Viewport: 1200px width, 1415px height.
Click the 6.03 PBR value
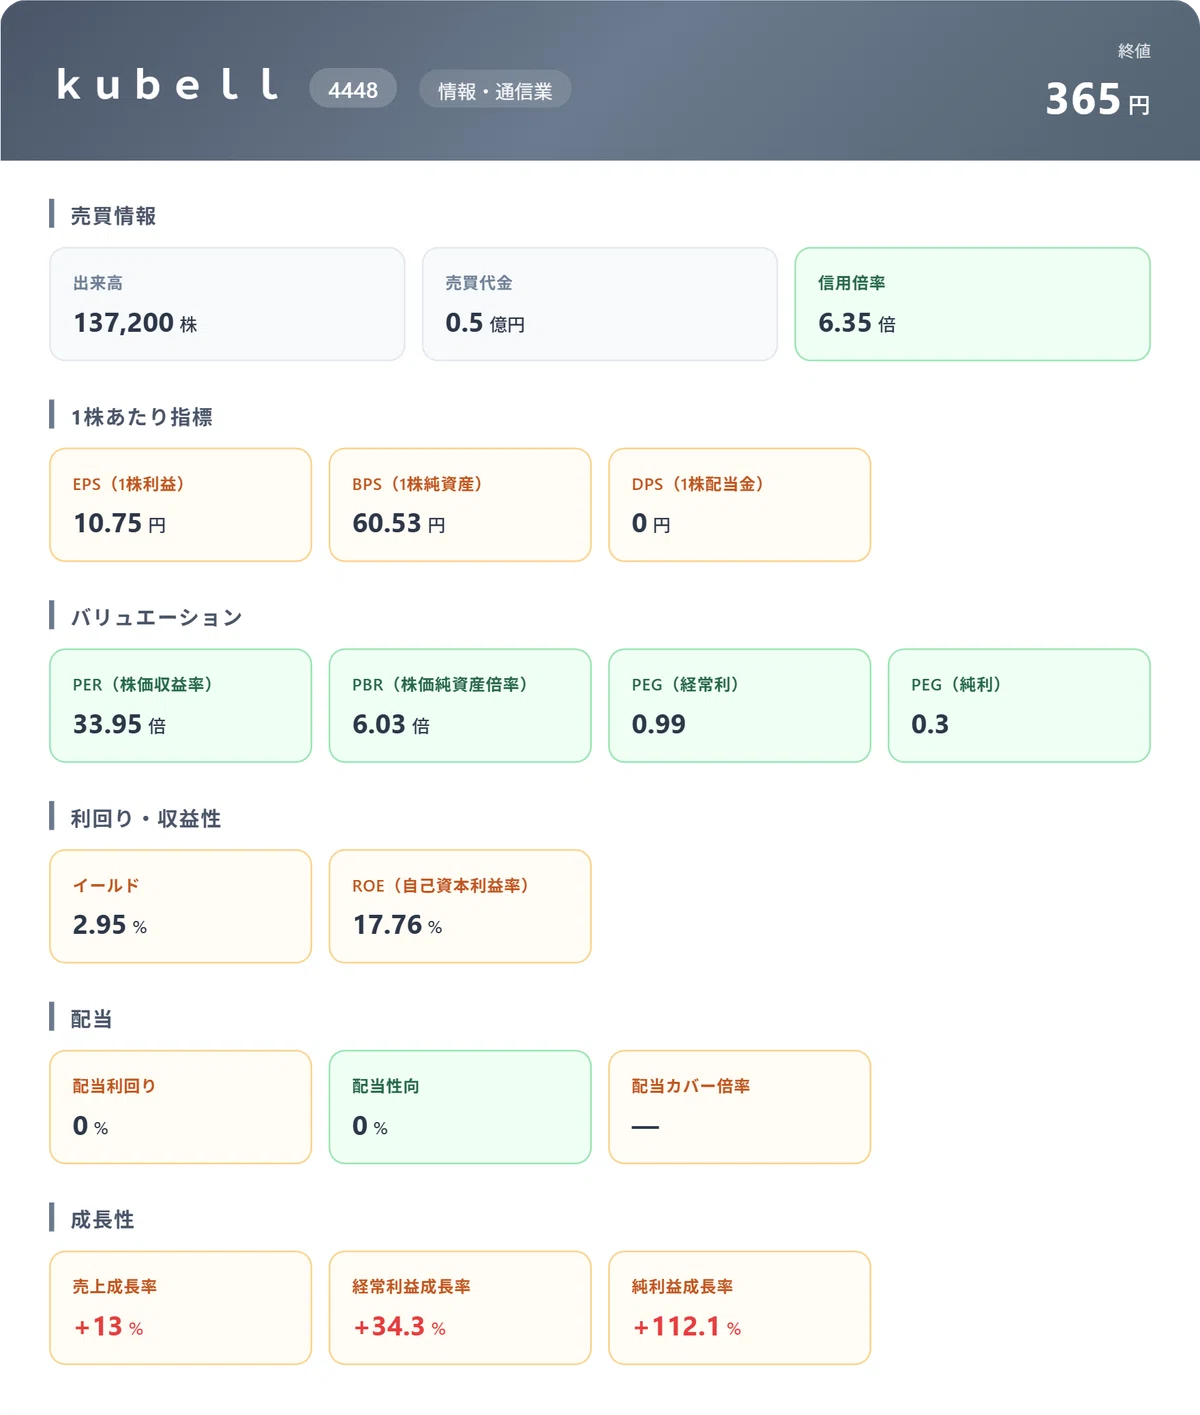[x=379, y=724]
